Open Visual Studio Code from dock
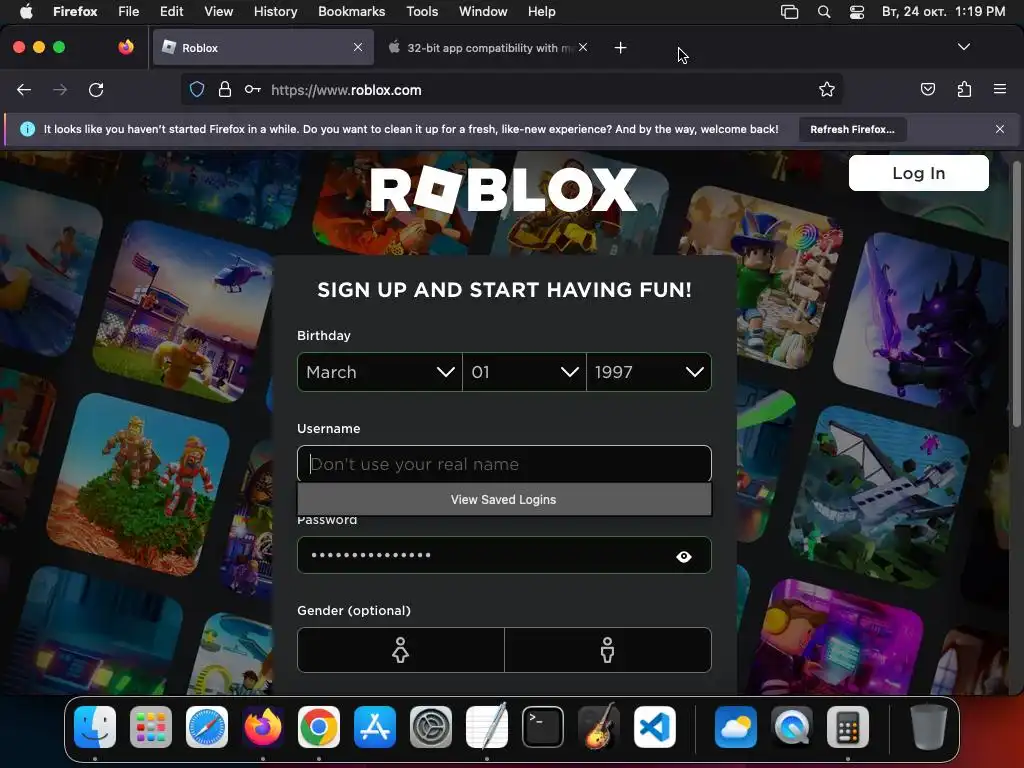Viewport: 1024px width, 768px height. [655, 727]
